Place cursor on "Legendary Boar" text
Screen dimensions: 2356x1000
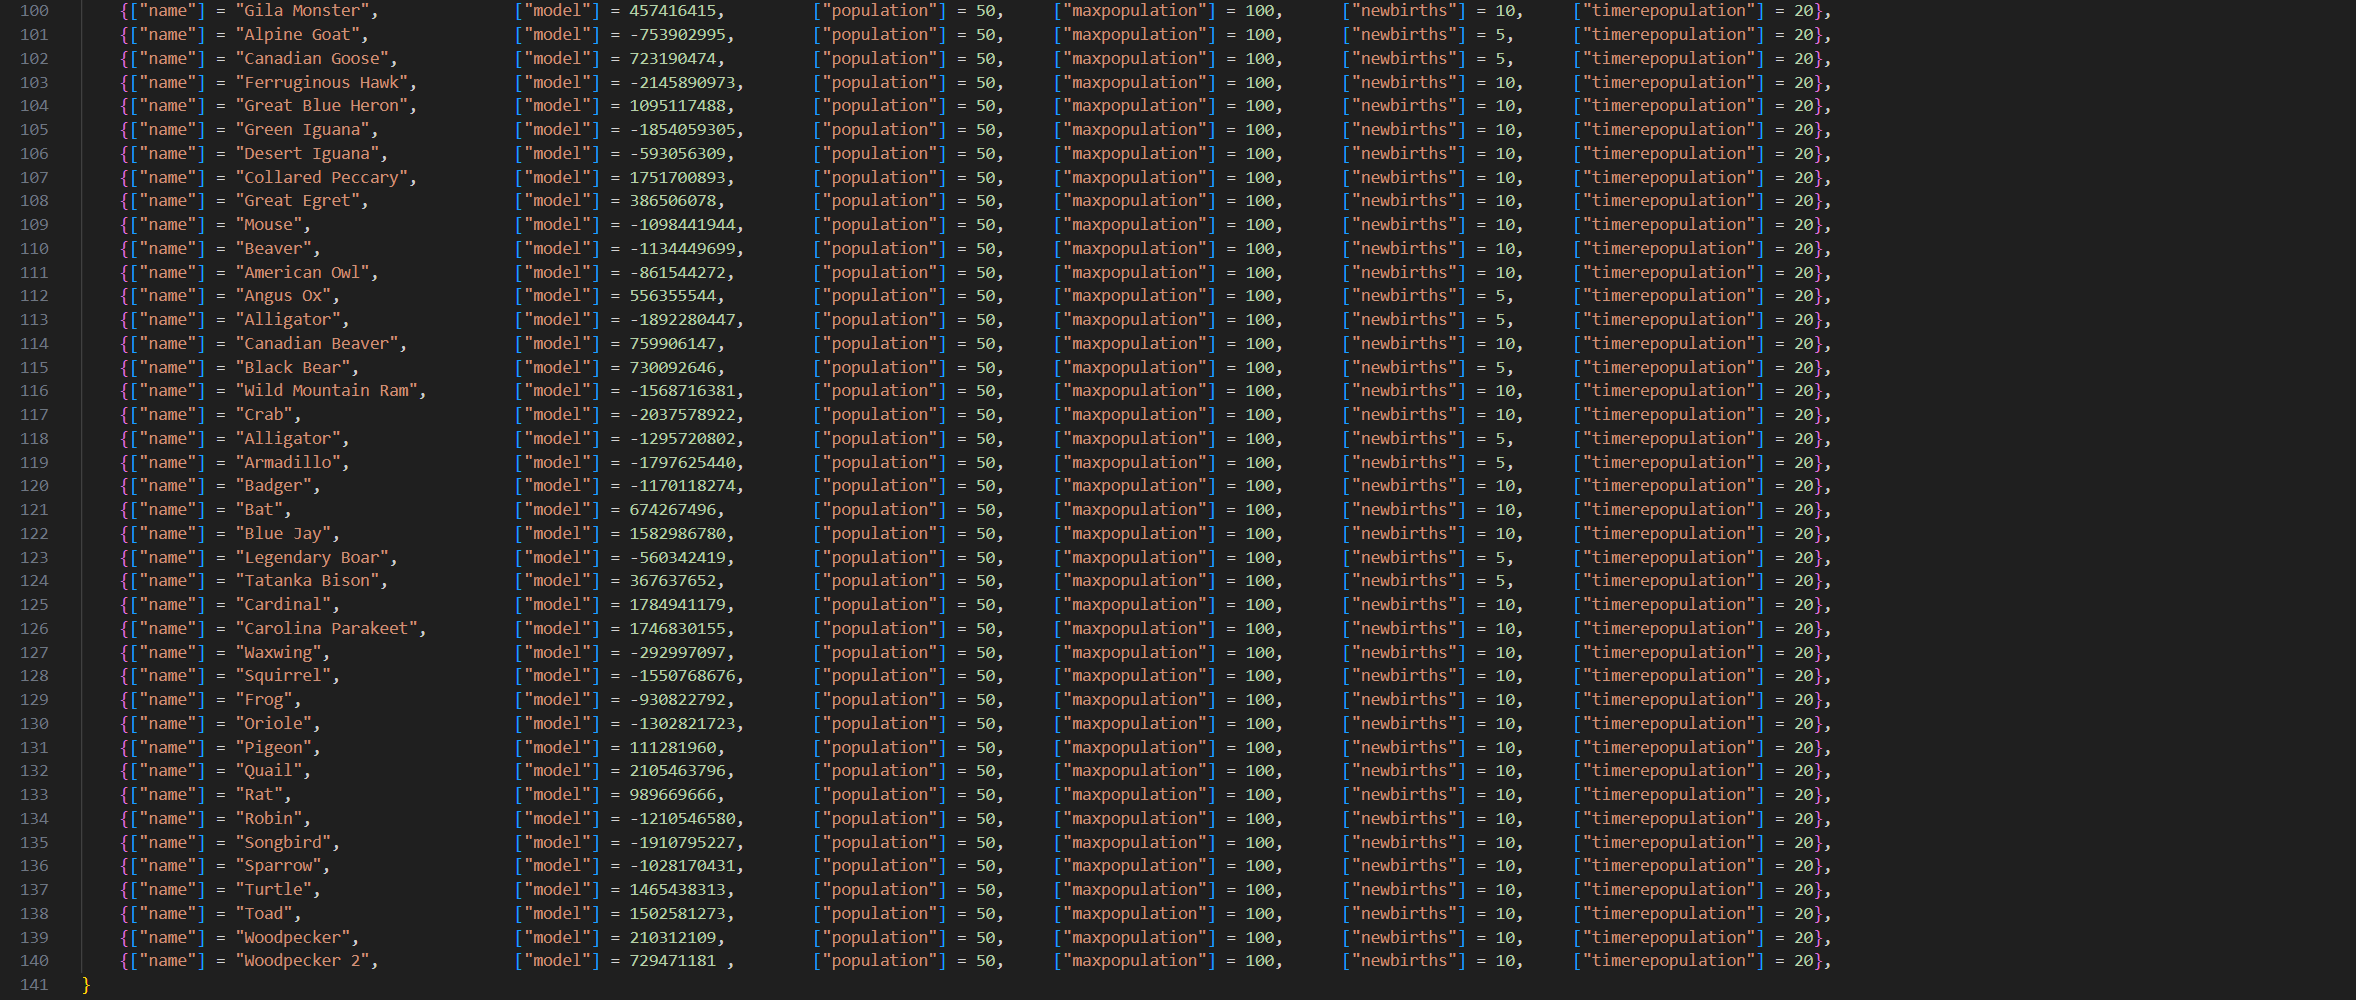(313, 558)
